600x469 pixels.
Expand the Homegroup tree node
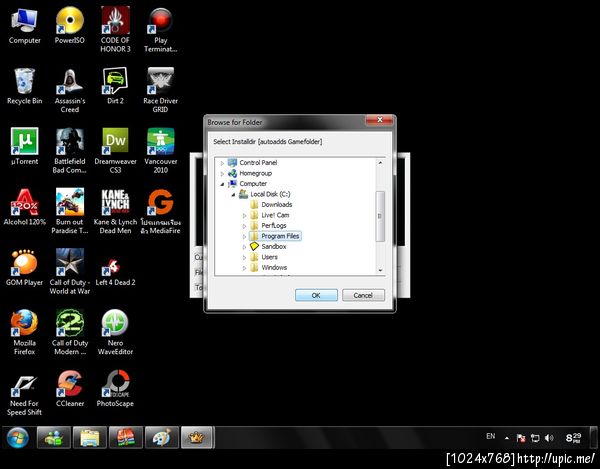point(222,174)
